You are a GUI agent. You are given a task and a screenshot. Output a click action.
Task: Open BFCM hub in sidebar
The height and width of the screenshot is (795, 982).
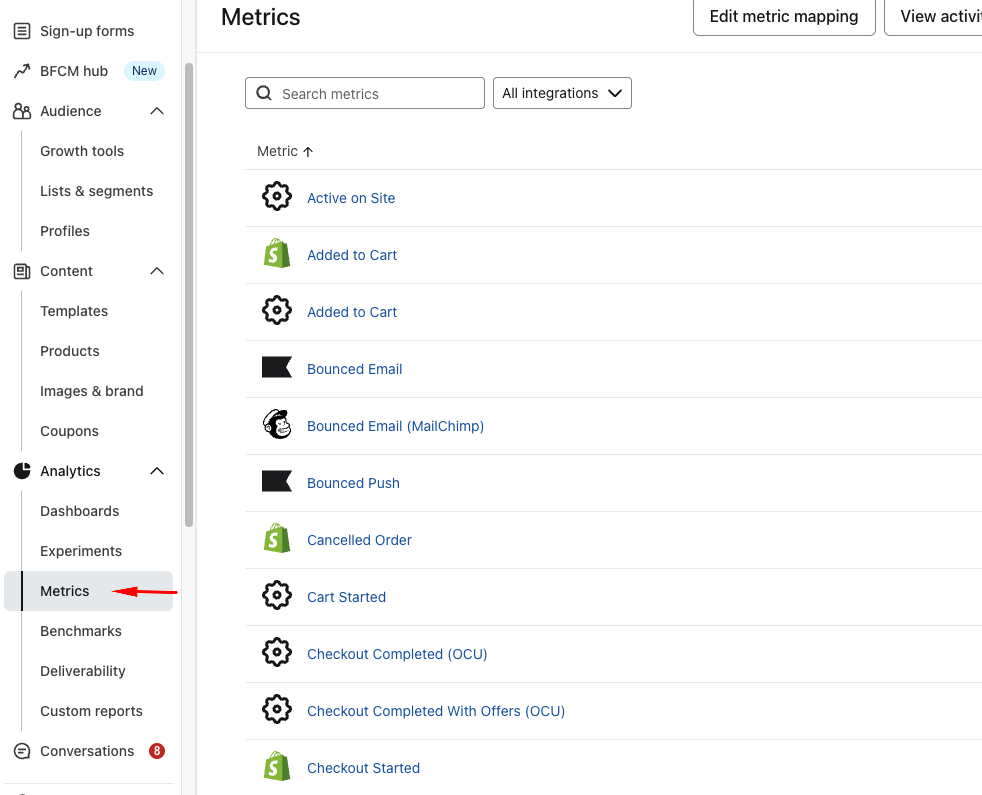(x=74, y=71)
